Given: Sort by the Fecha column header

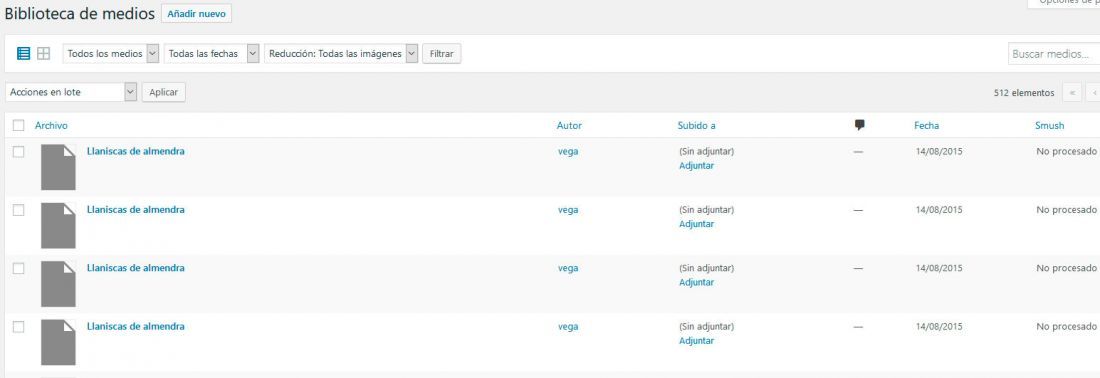Looking at the screenshot, I should pyautogui.click(x=926, y=126).
